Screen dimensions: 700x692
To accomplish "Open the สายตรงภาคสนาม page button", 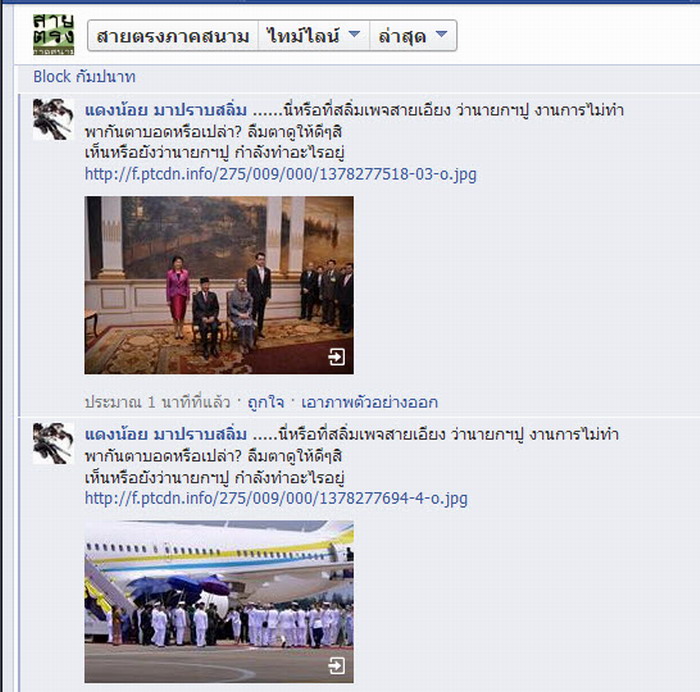I will tap(173, 36).
